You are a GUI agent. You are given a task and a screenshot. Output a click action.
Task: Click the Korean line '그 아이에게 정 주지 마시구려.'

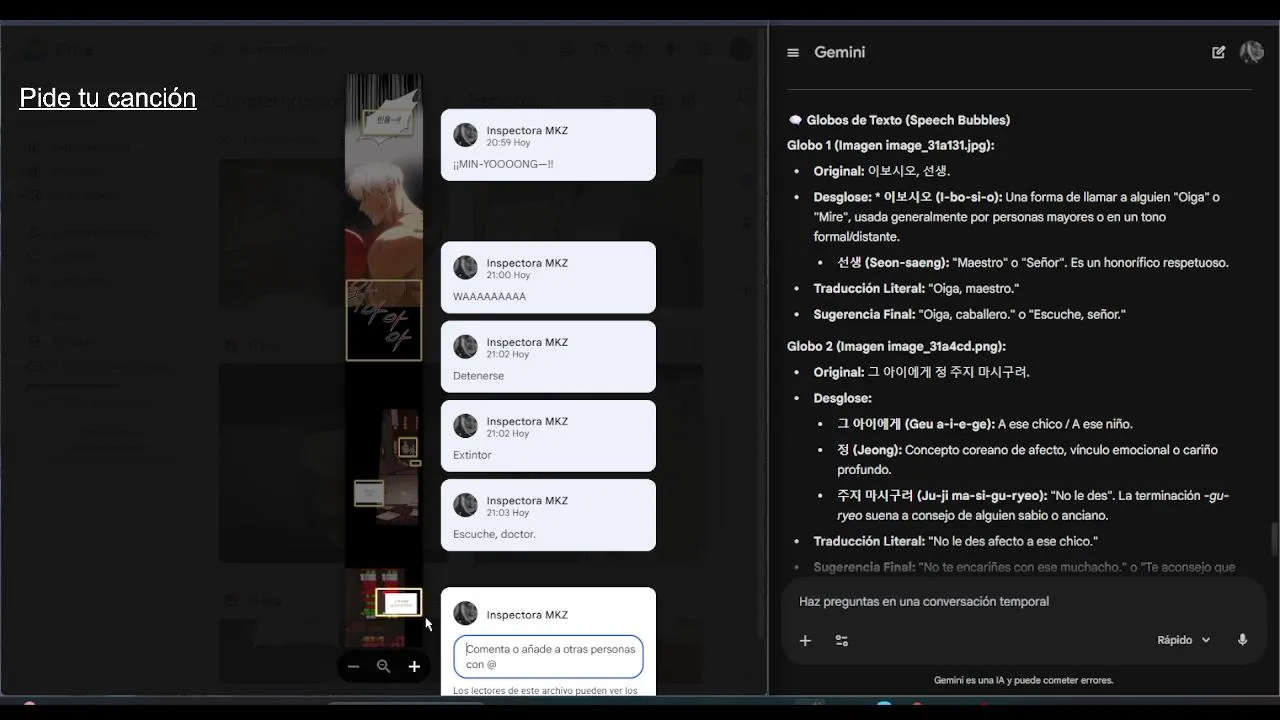(949, 372)
